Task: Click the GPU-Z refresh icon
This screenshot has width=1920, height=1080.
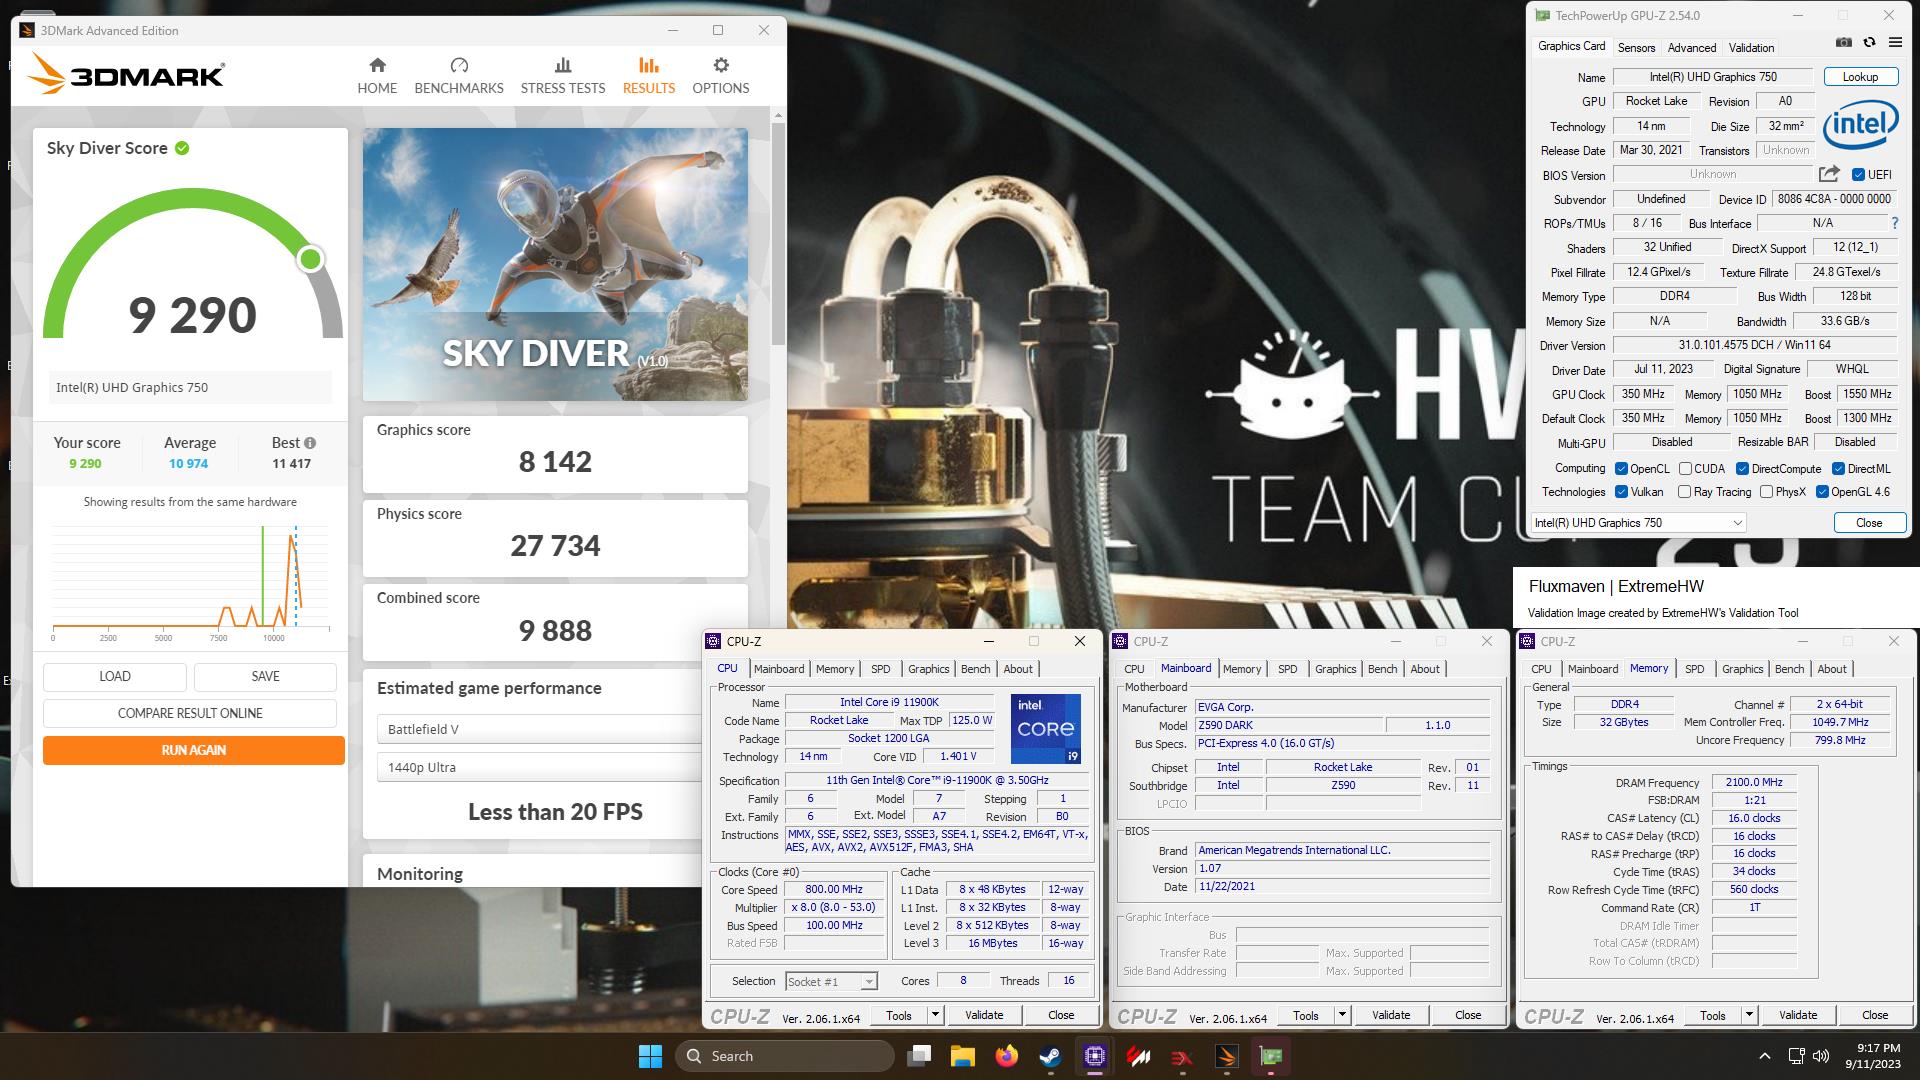Action: 1869,43
